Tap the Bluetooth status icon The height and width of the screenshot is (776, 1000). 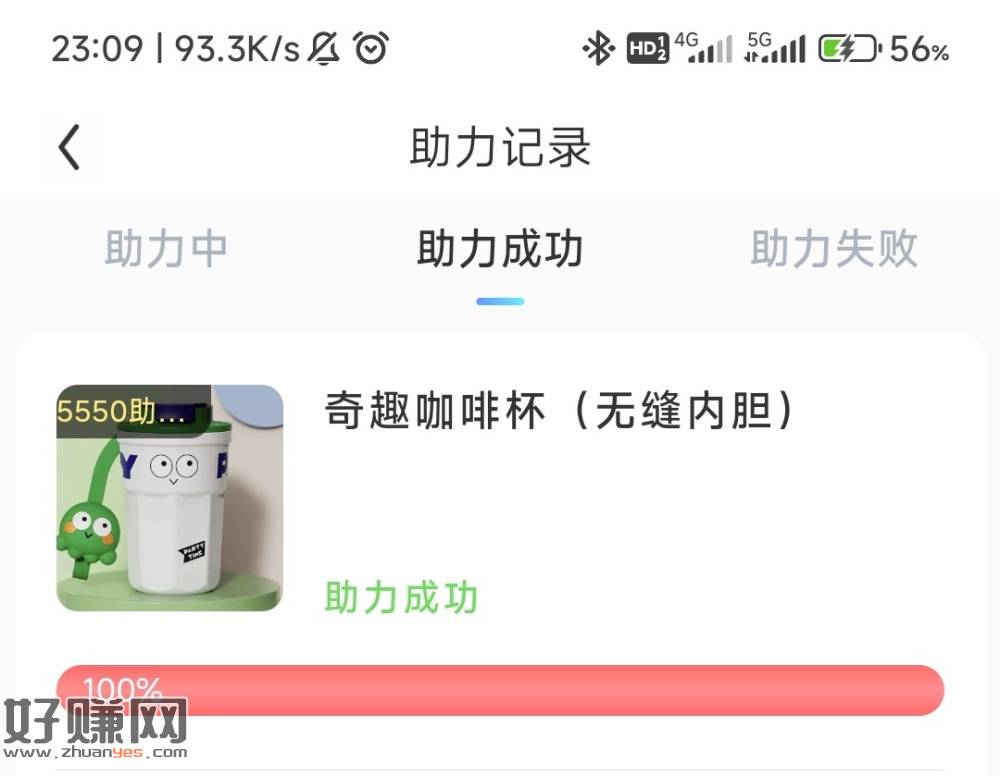tap(598, 48)
